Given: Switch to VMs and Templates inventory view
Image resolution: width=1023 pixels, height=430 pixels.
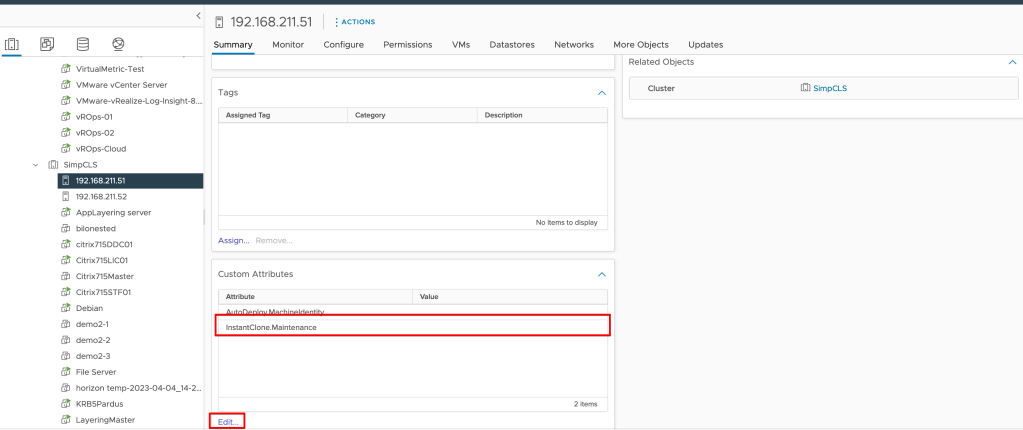Looking at the screenshot, I should click(x=47, y=44).
